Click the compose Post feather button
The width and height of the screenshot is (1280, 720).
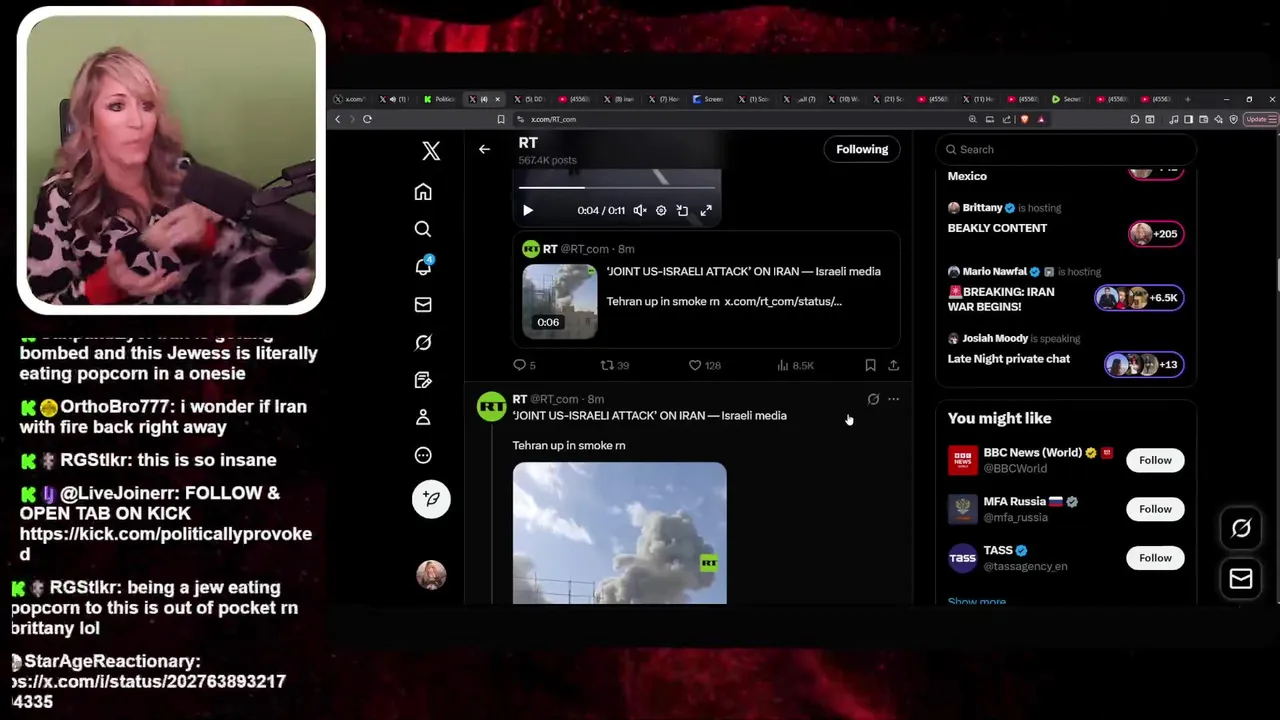click(431, 498)
